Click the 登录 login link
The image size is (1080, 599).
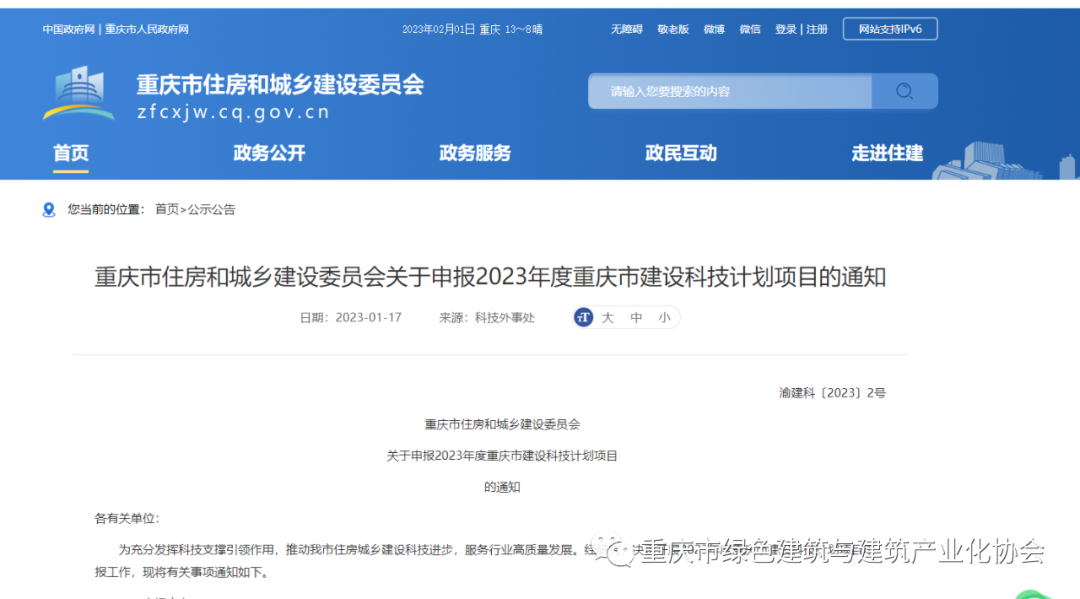785,29
